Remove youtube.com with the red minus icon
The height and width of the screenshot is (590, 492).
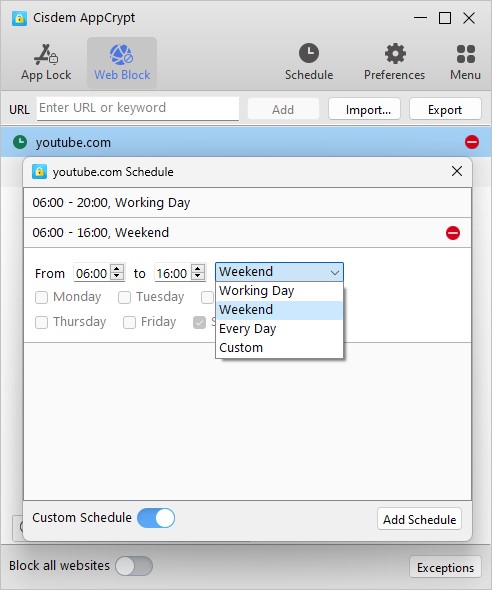tap(472, 142)
